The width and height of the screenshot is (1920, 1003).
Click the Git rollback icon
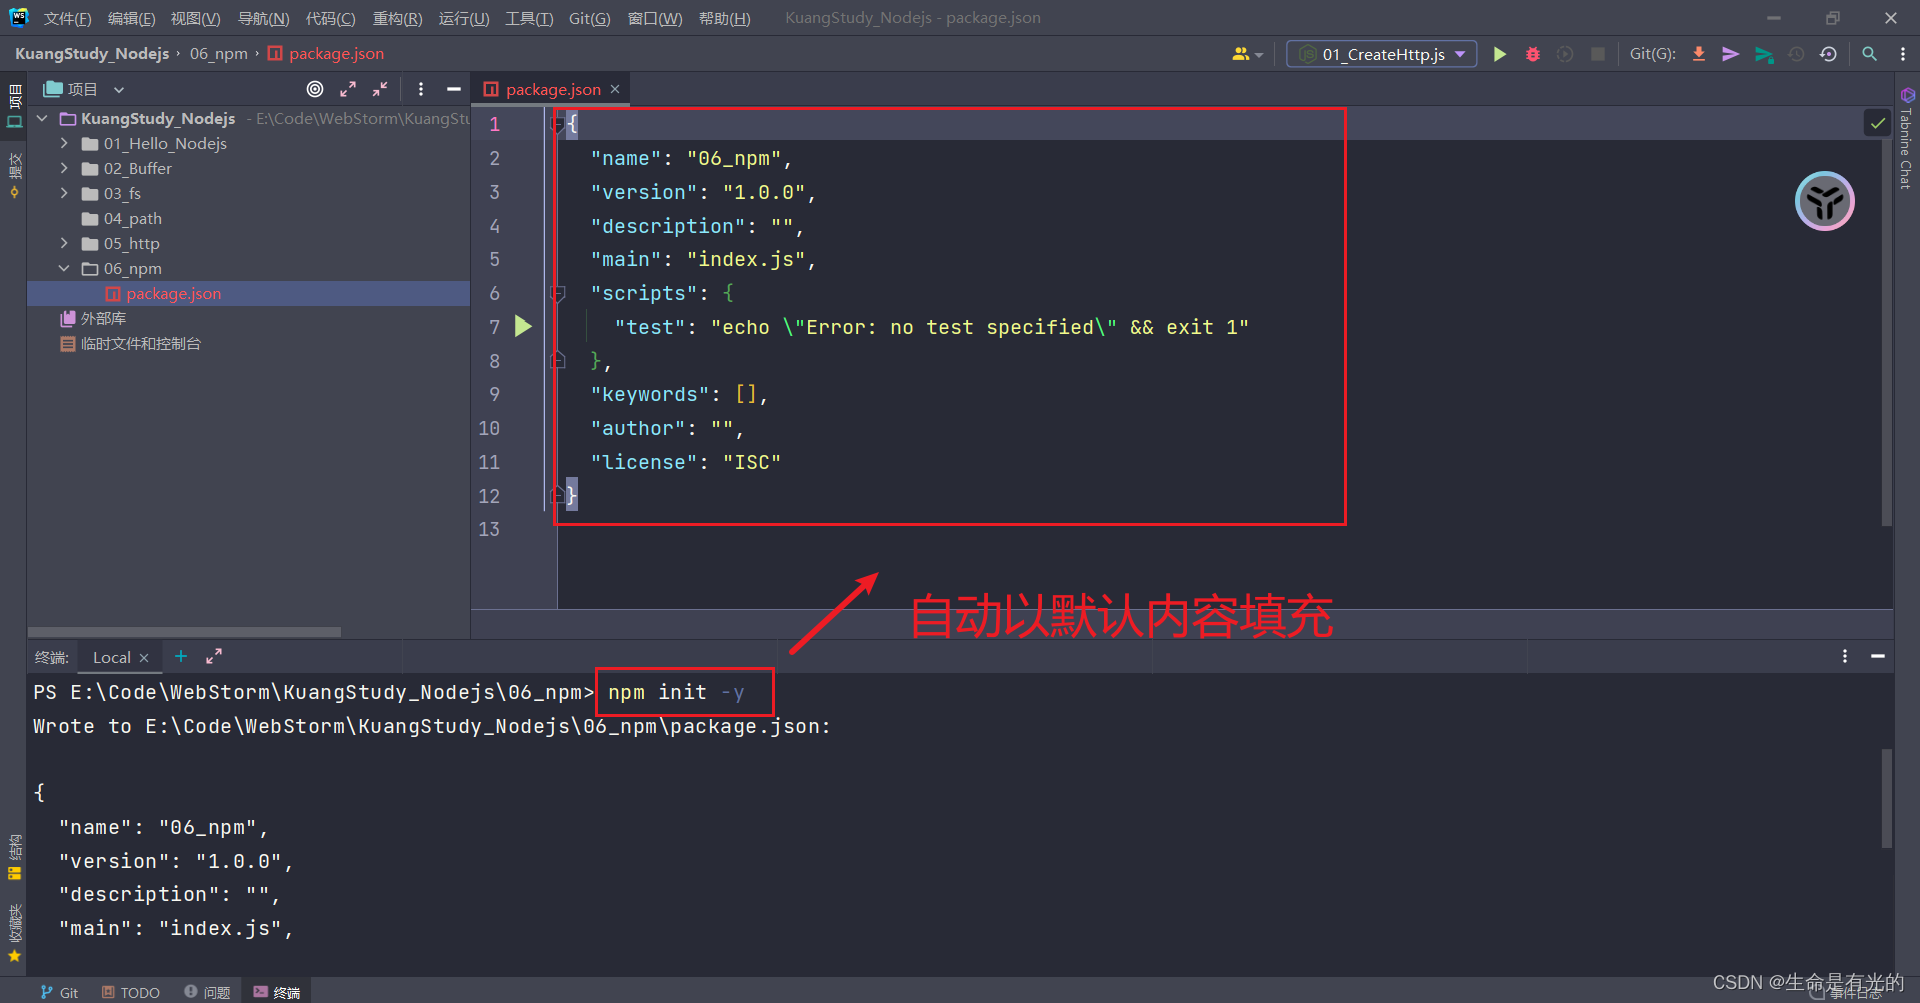(x=1828, y=54)
